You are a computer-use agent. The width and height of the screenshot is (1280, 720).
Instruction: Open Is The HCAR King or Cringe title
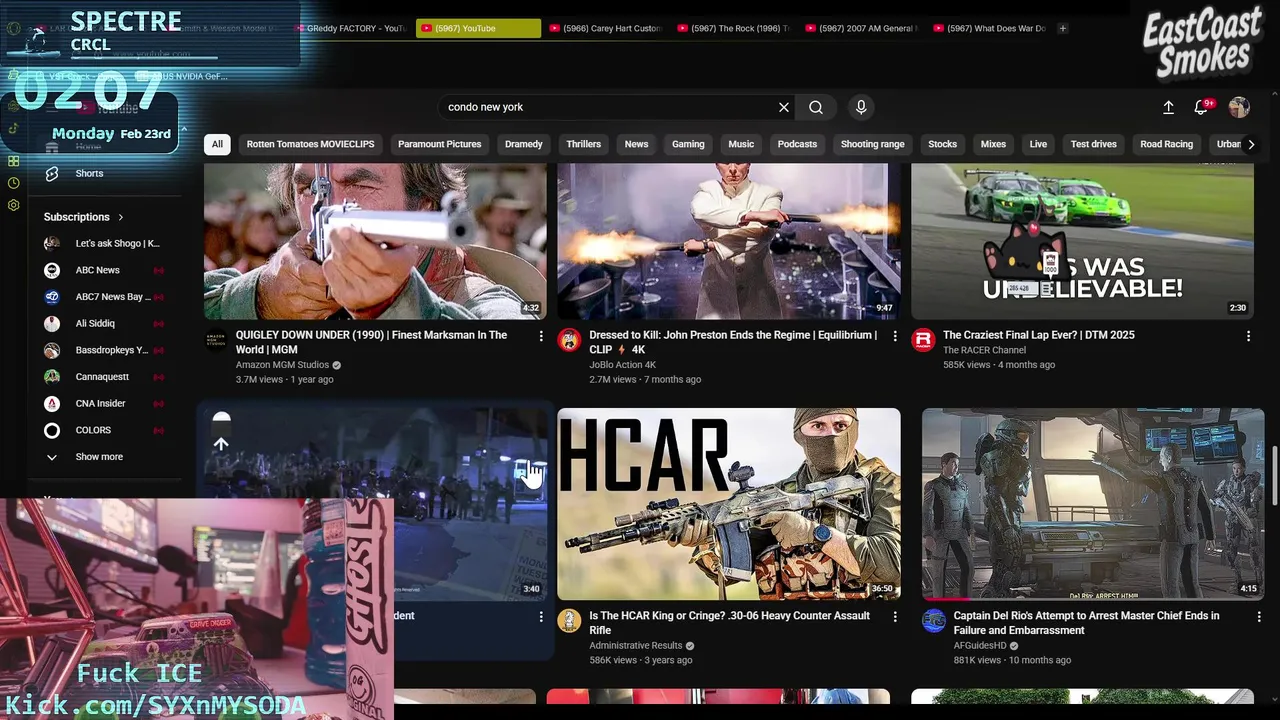[729, 623]
